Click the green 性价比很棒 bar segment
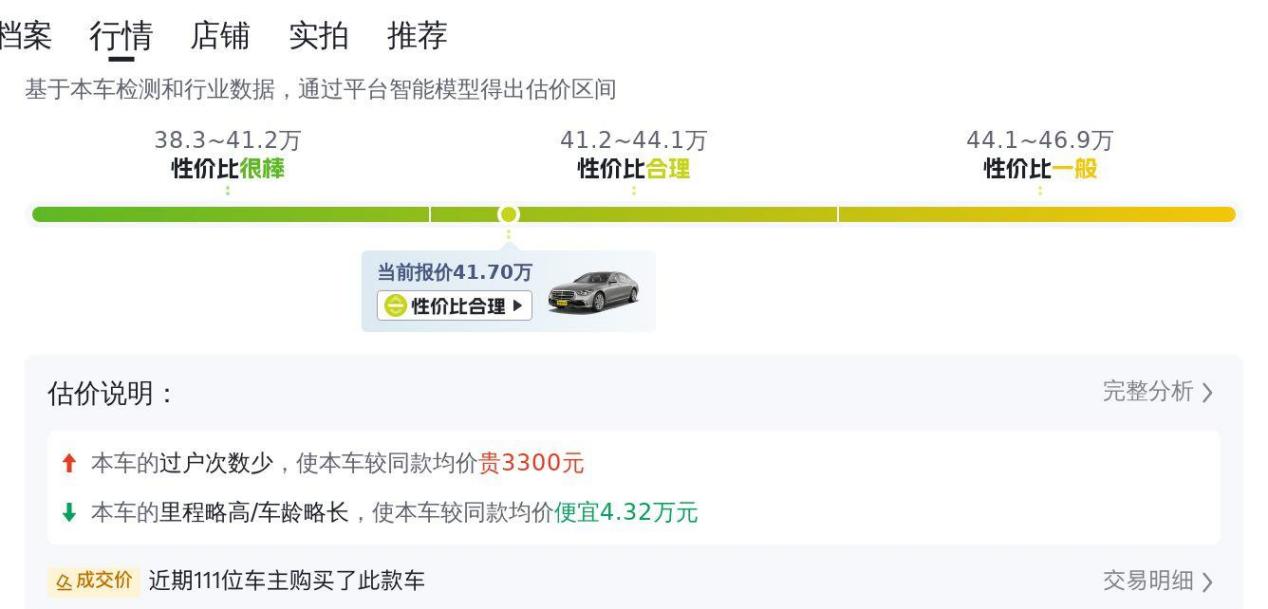 tap(230, 214)
